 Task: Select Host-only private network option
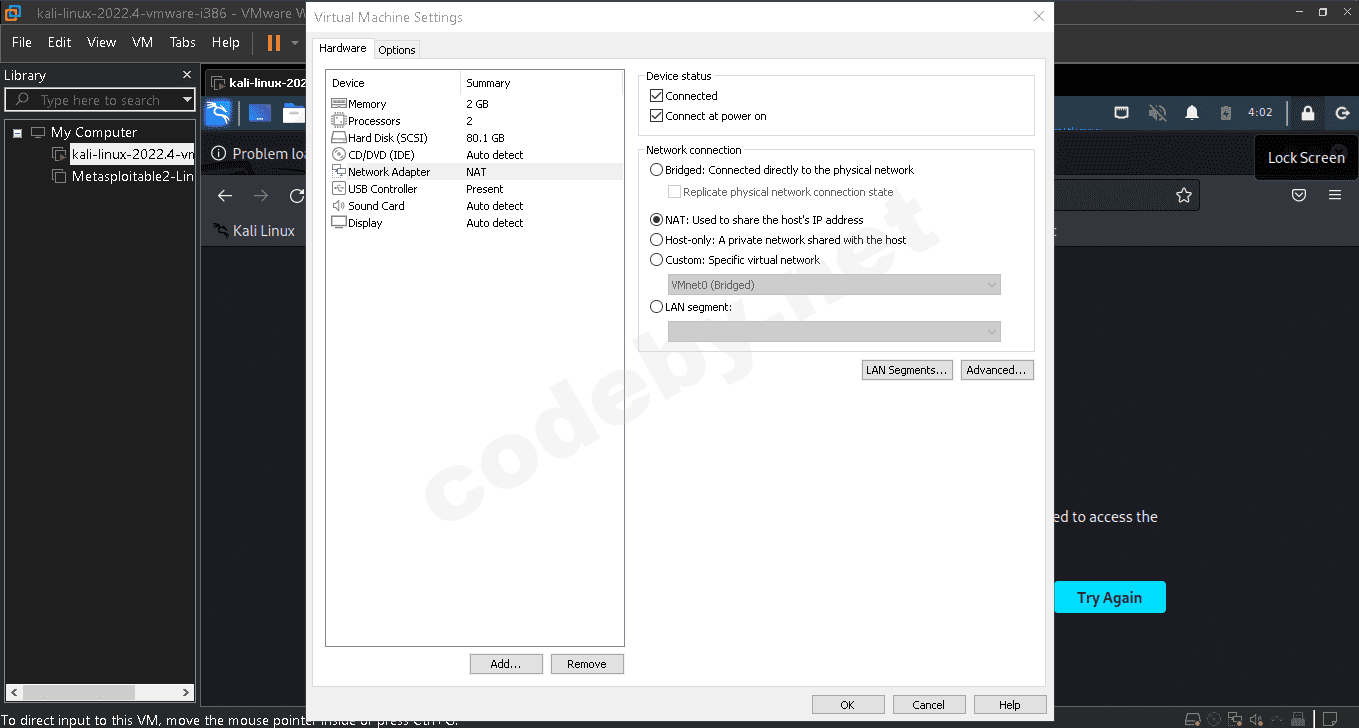tap(657, 240)
